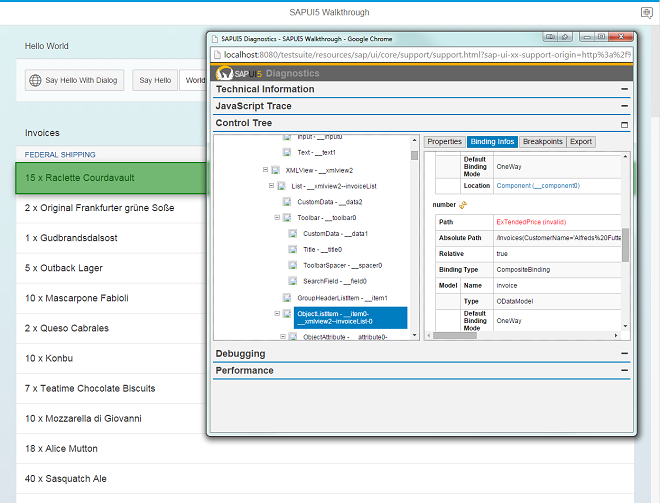The height and width of the screenshot is (503, 660).
Task: Click the control icon beside SearchField __field0
Action: (293, 281)
